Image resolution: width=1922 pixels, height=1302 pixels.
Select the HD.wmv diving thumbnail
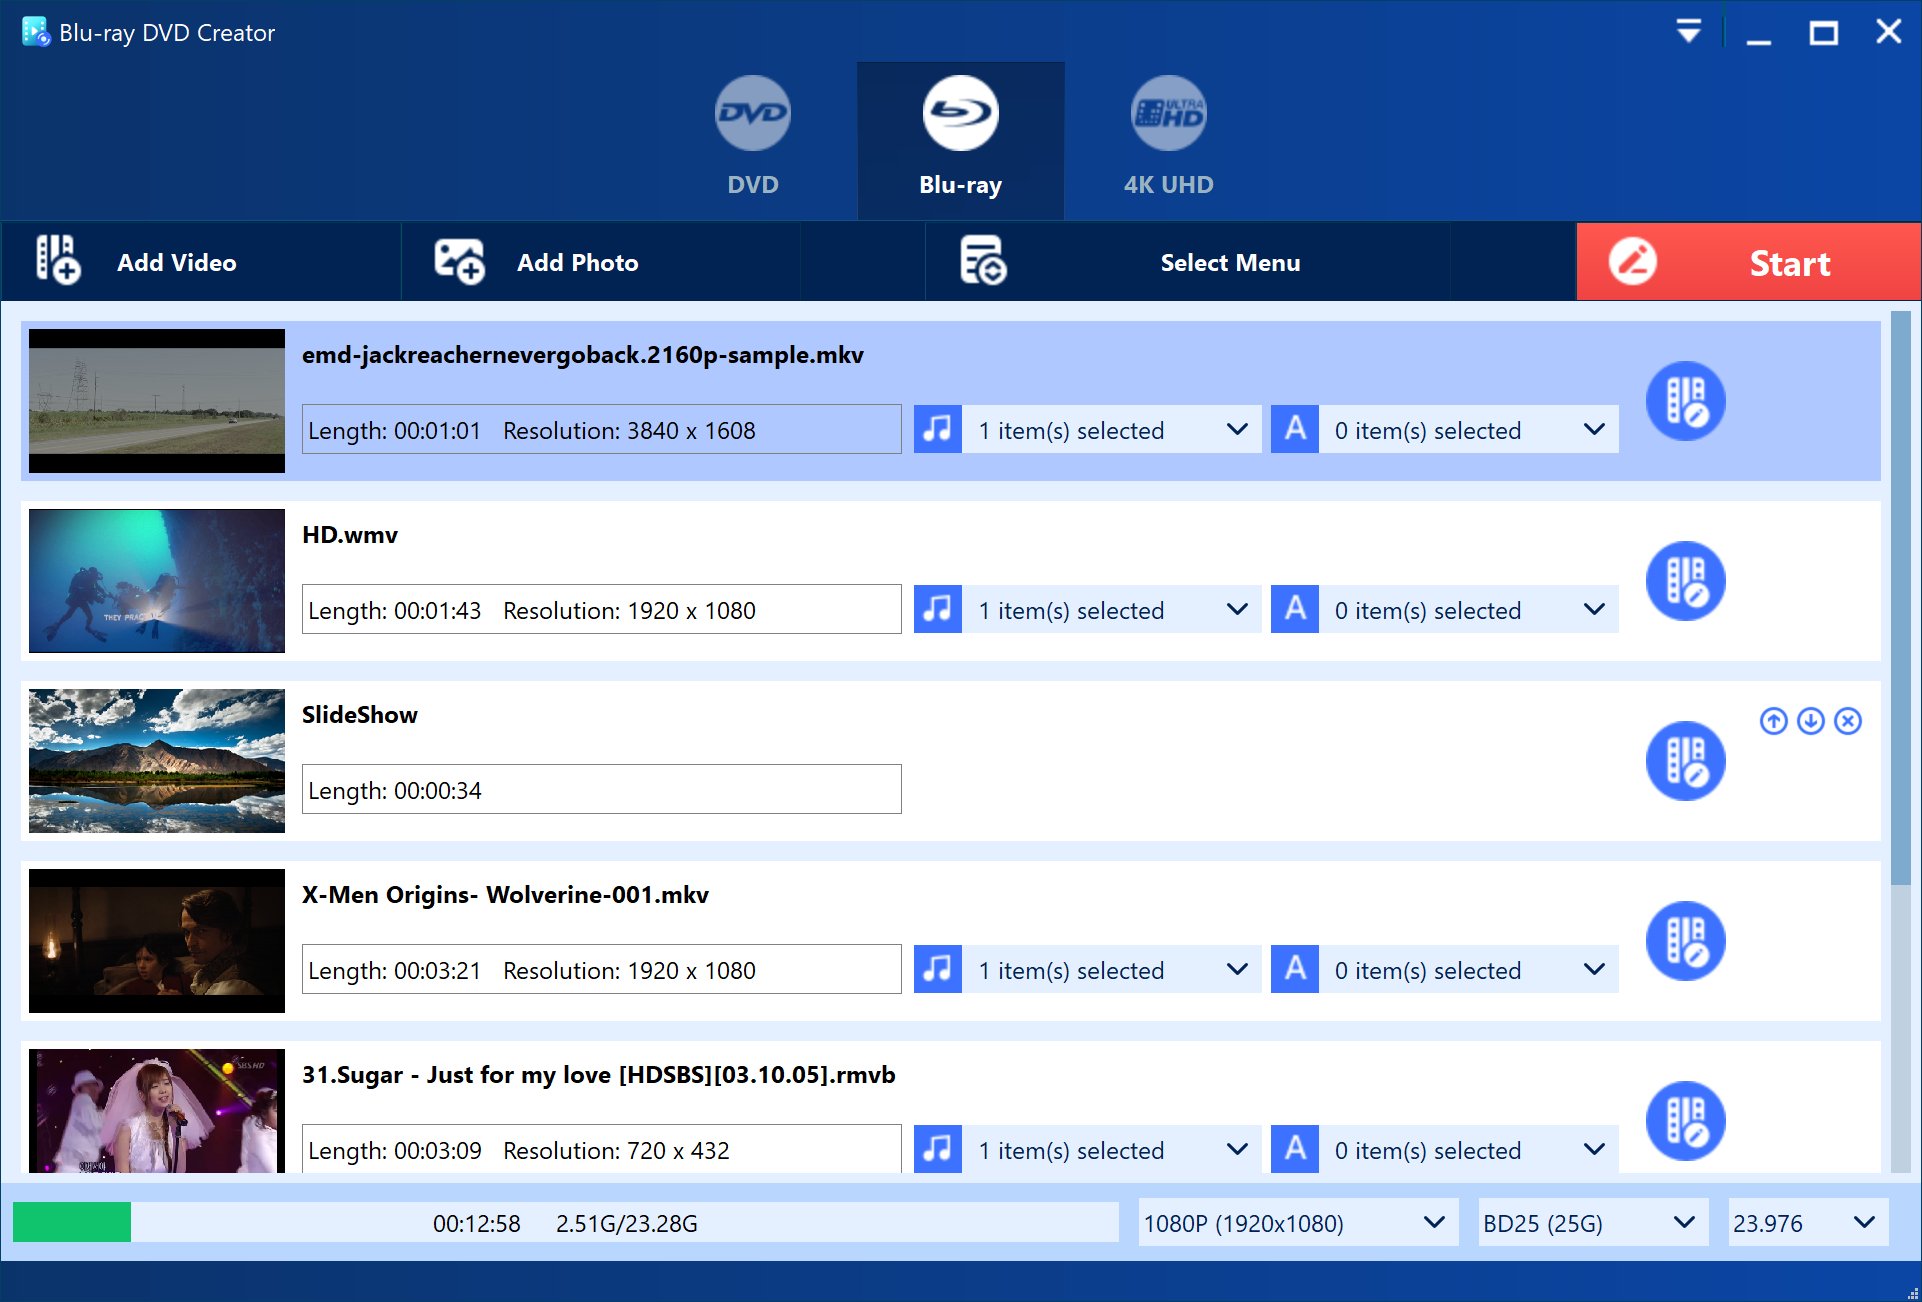click(x=157, y=581)
